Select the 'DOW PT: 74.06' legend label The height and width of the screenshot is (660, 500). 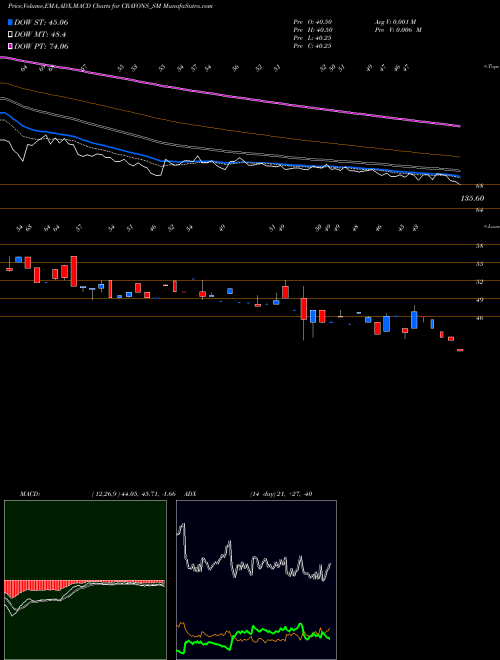41,46
